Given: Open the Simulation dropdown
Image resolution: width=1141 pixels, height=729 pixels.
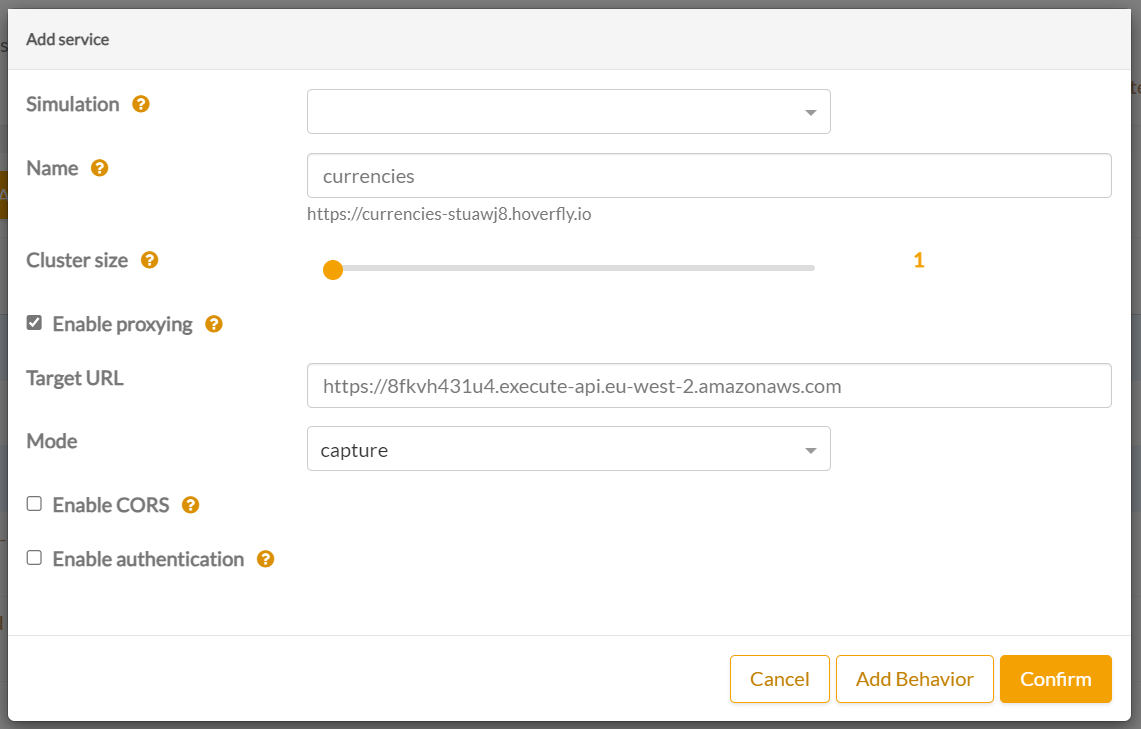Looking at the screenshot, I should click(x=568, y=112).
